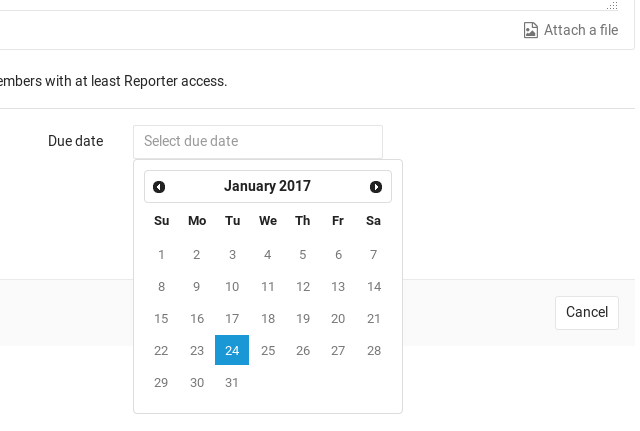The image size is (640, 431).
Task: Pick January 7 on the calendar
Action: 373,255
